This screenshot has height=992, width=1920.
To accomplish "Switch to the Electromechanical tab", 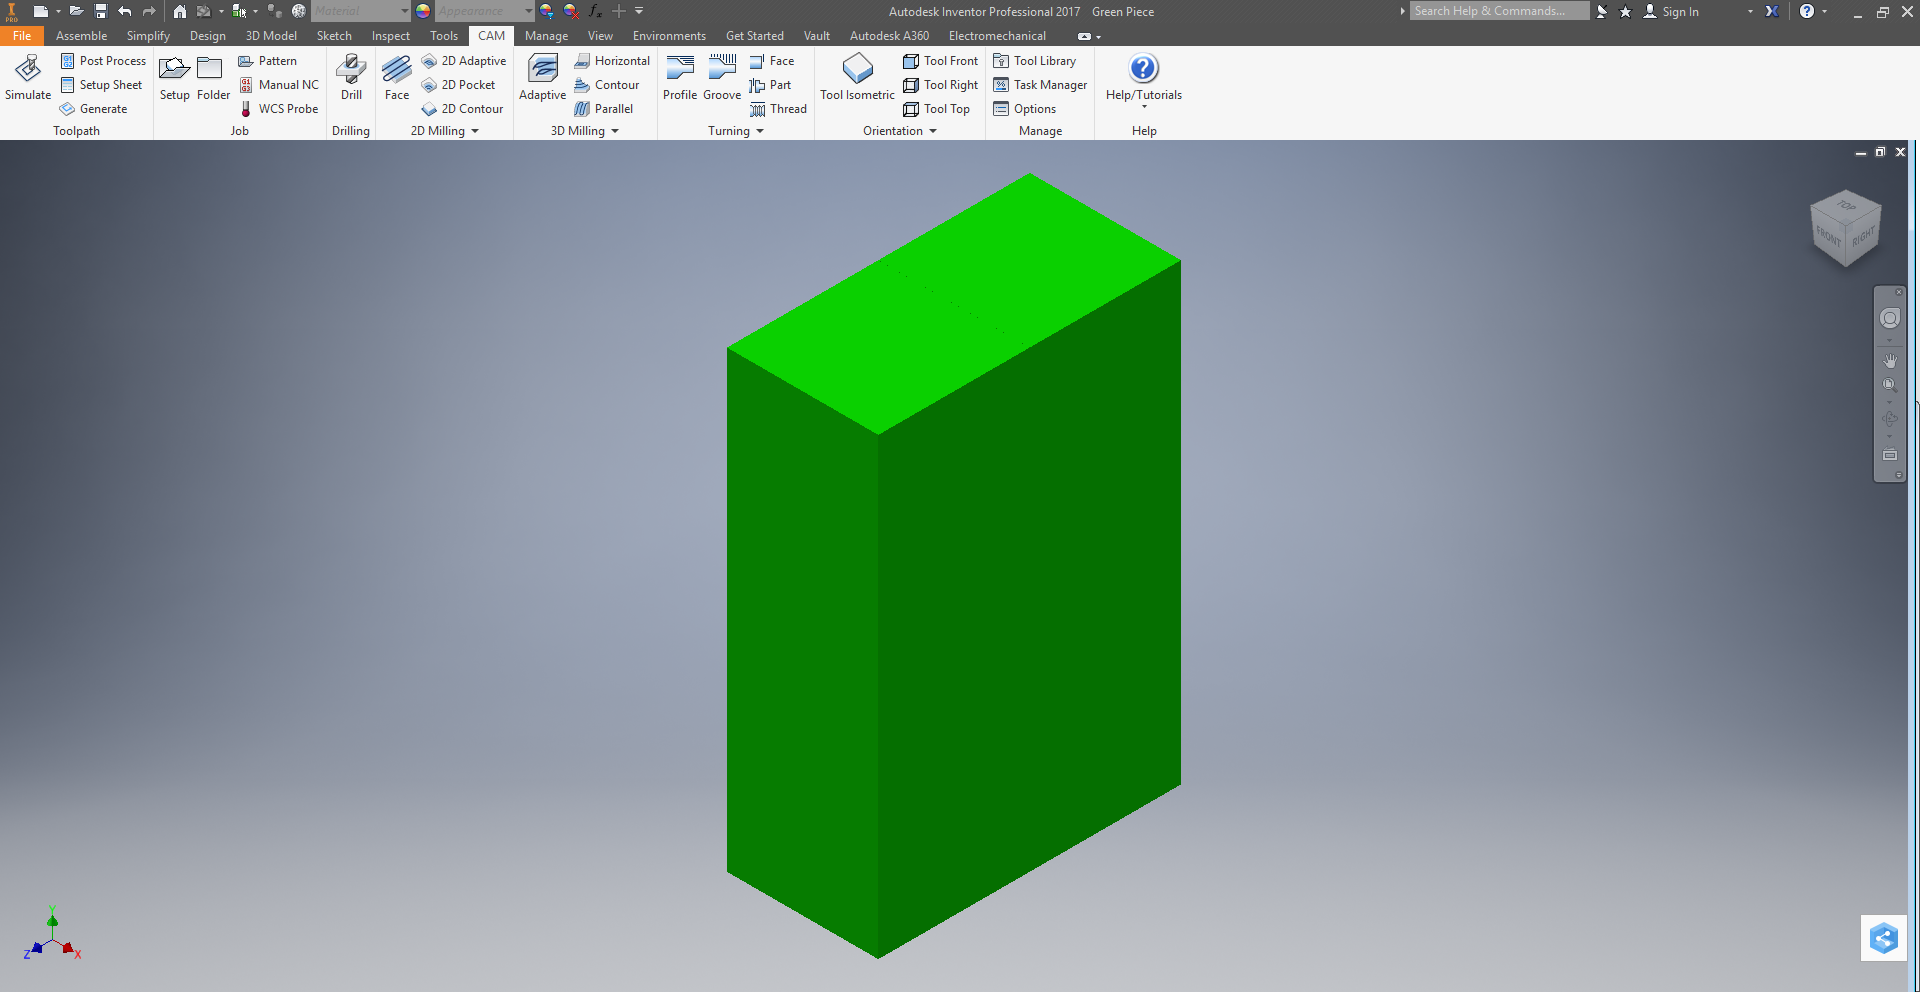I will [x=997, y=36].
